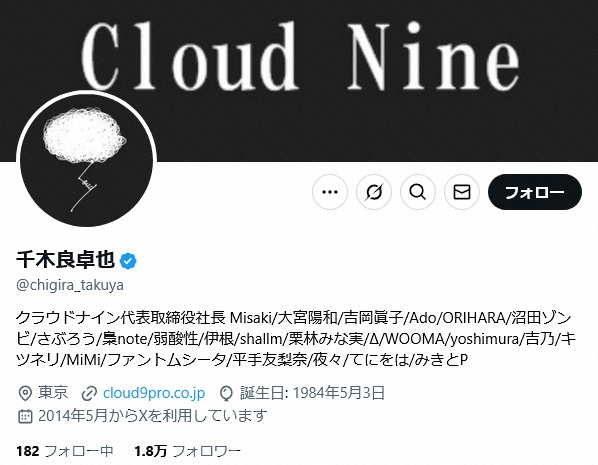
Task: Open the Cloud Nine header banner image
Action: [299, 57]
